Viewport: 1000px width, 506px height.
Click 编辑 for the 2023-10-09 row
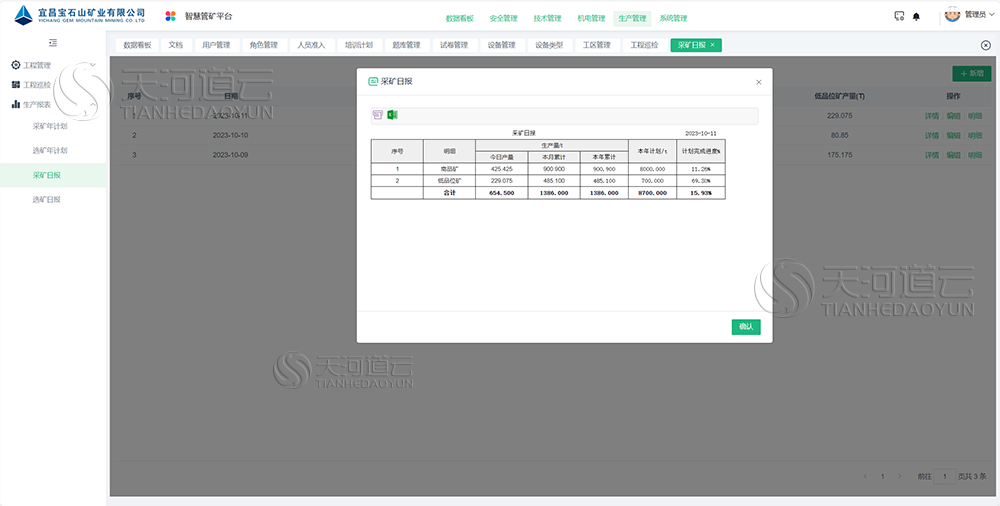(x=953, y=155)
